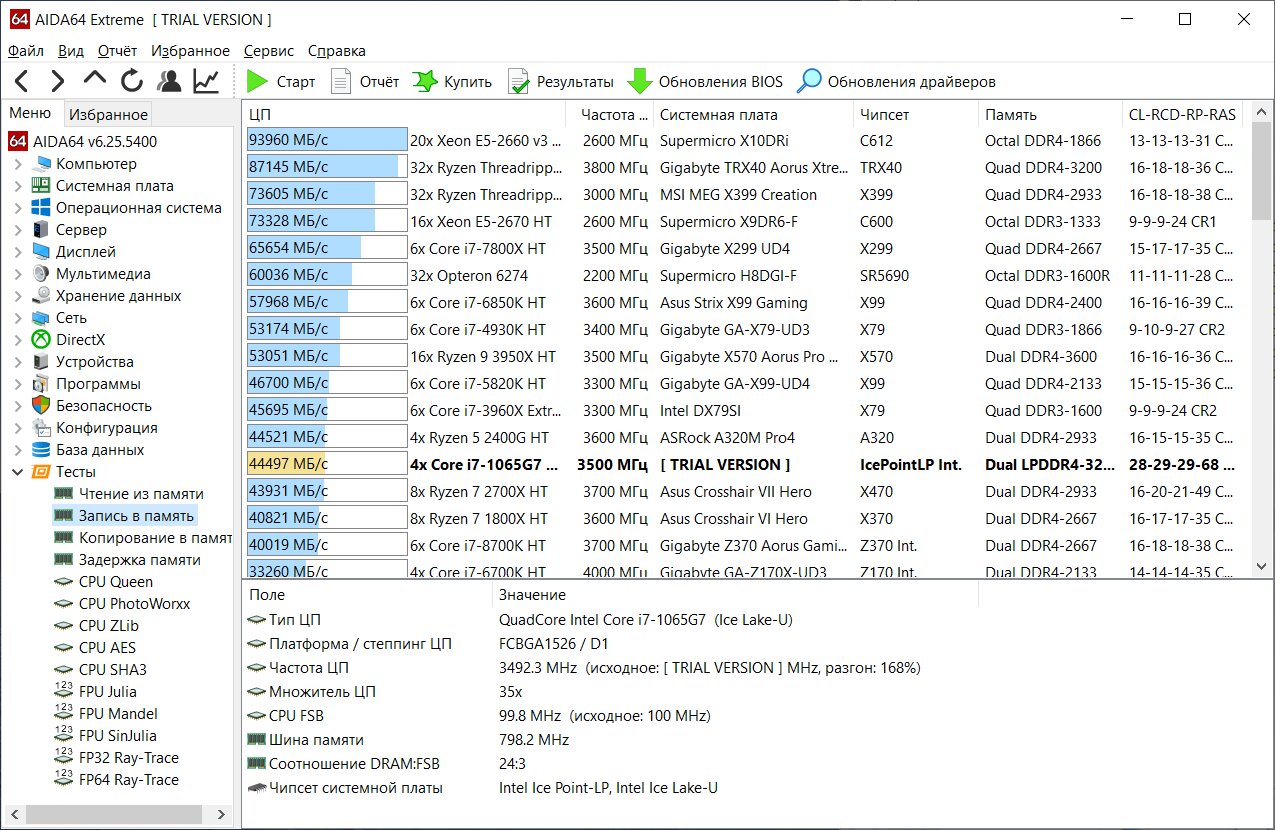This screenshot has height=830, width=1275.
Task: Sort by the Память column header
Action: (x=1049, y=114)
